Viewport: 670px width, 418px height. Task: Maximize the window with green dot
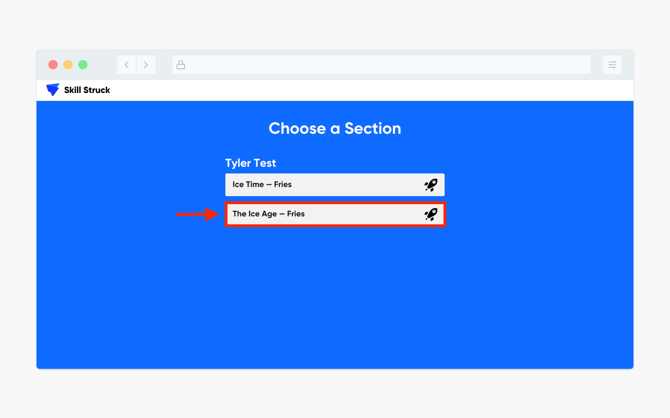(83, 65)
